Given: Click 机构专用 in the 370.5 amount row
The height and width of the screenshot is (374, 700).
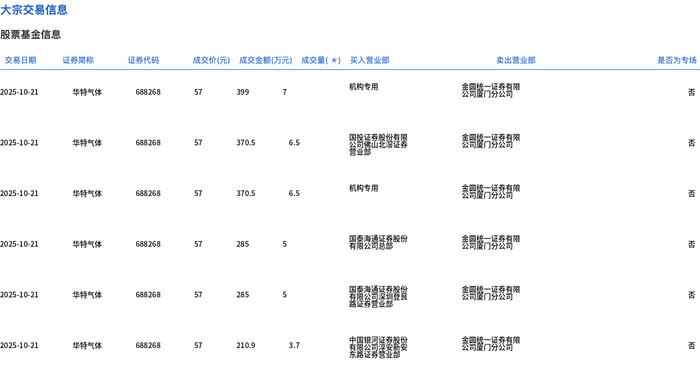Looking at the screenshot, I should [x=363, y=188].
